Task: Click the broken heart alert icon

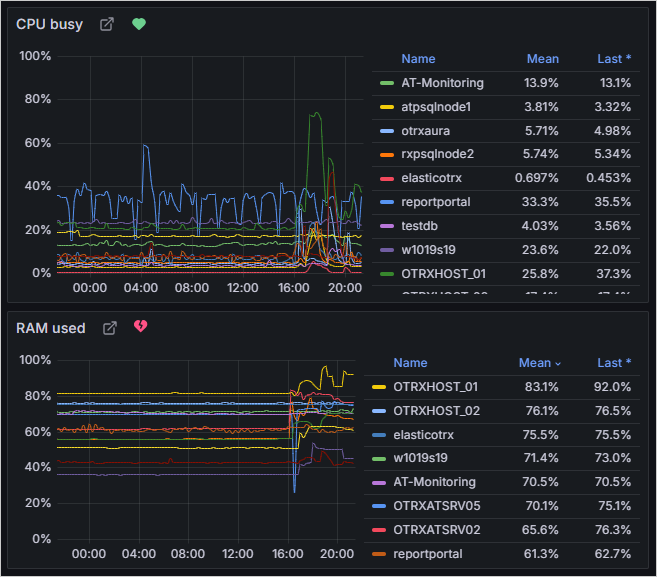Action: 142,328
